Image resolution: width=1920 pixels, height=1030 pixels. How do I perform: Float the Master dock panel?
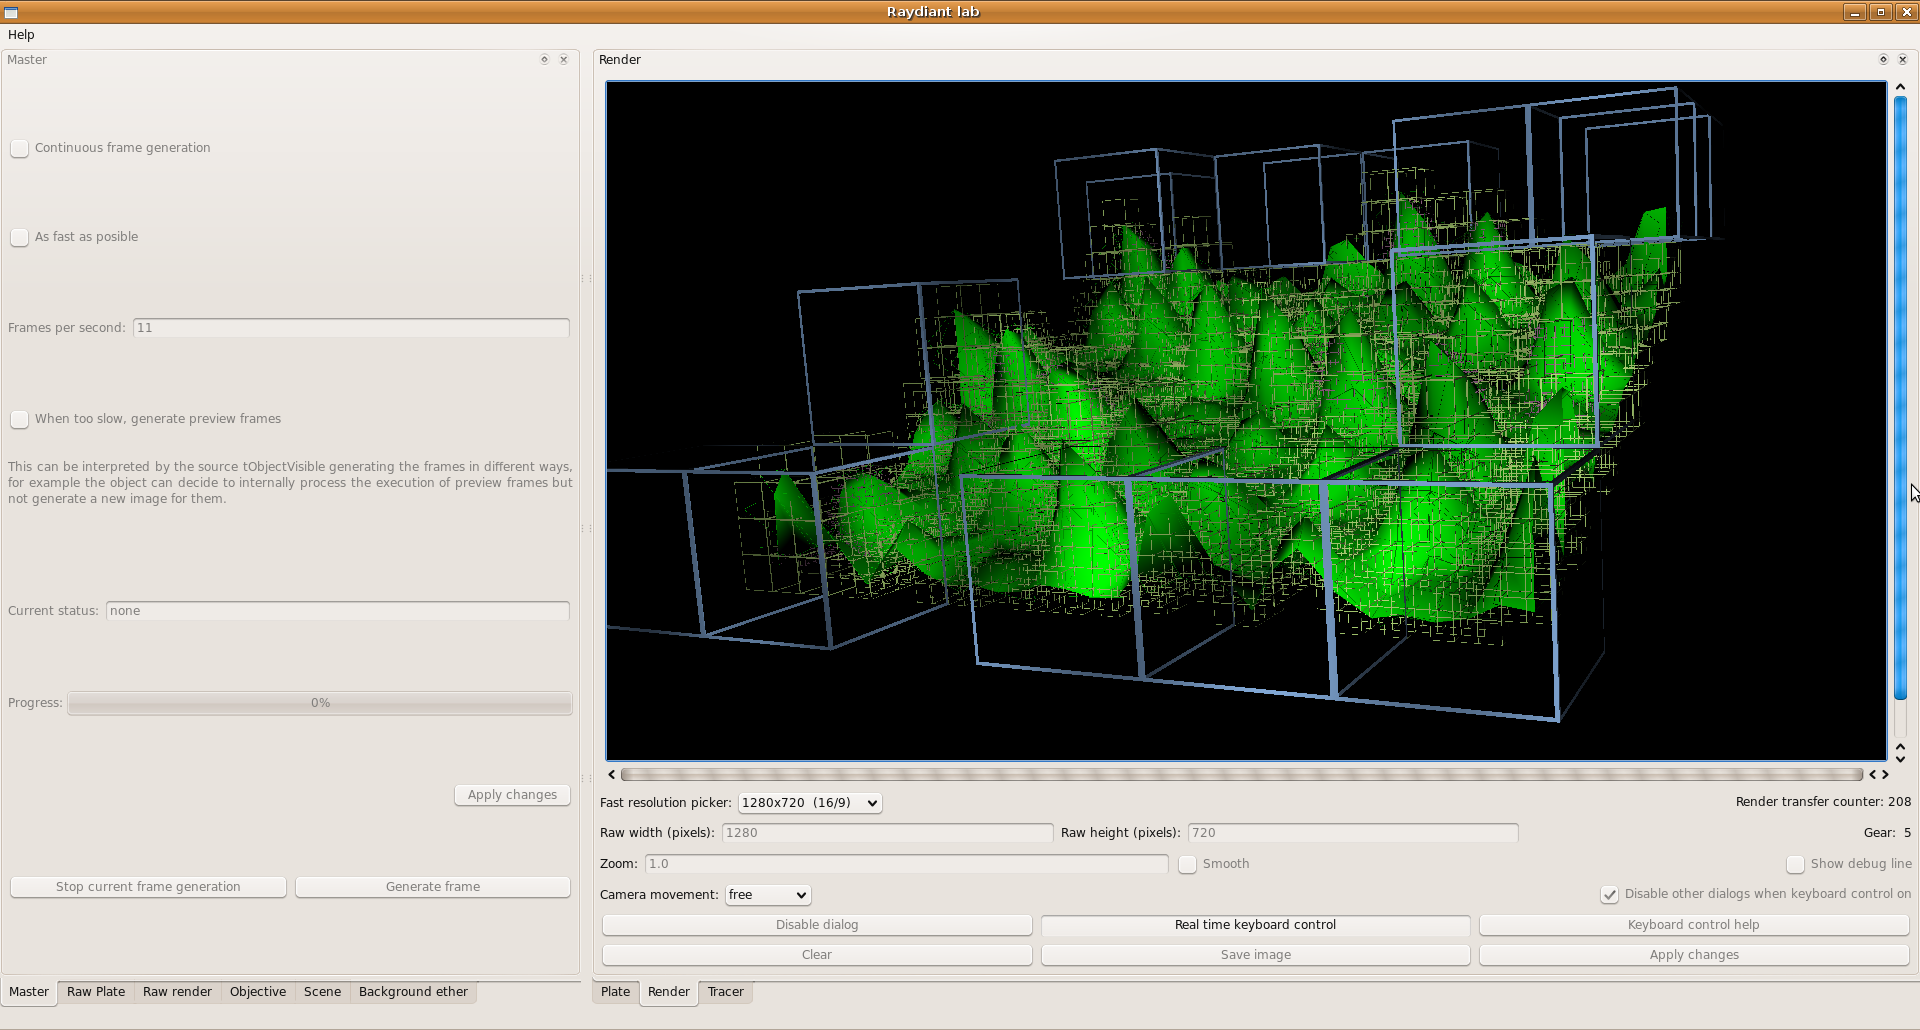(x=544, y=60)
